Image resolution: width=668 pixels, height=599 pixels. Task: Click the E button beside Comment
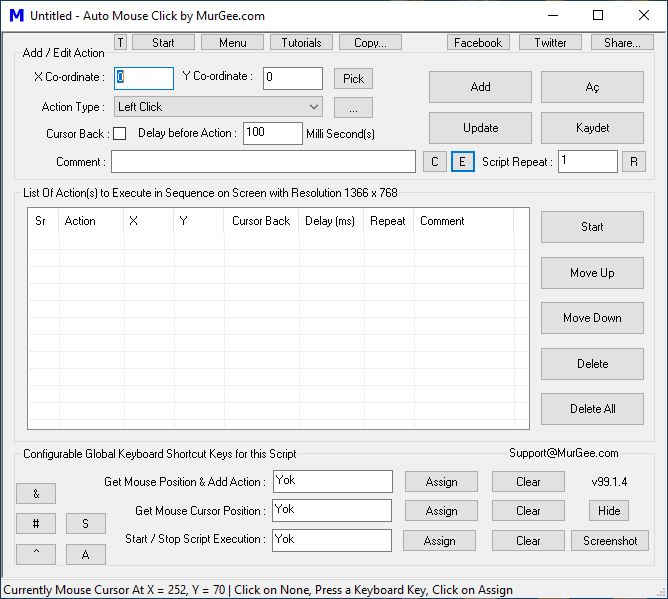[463, 161]
